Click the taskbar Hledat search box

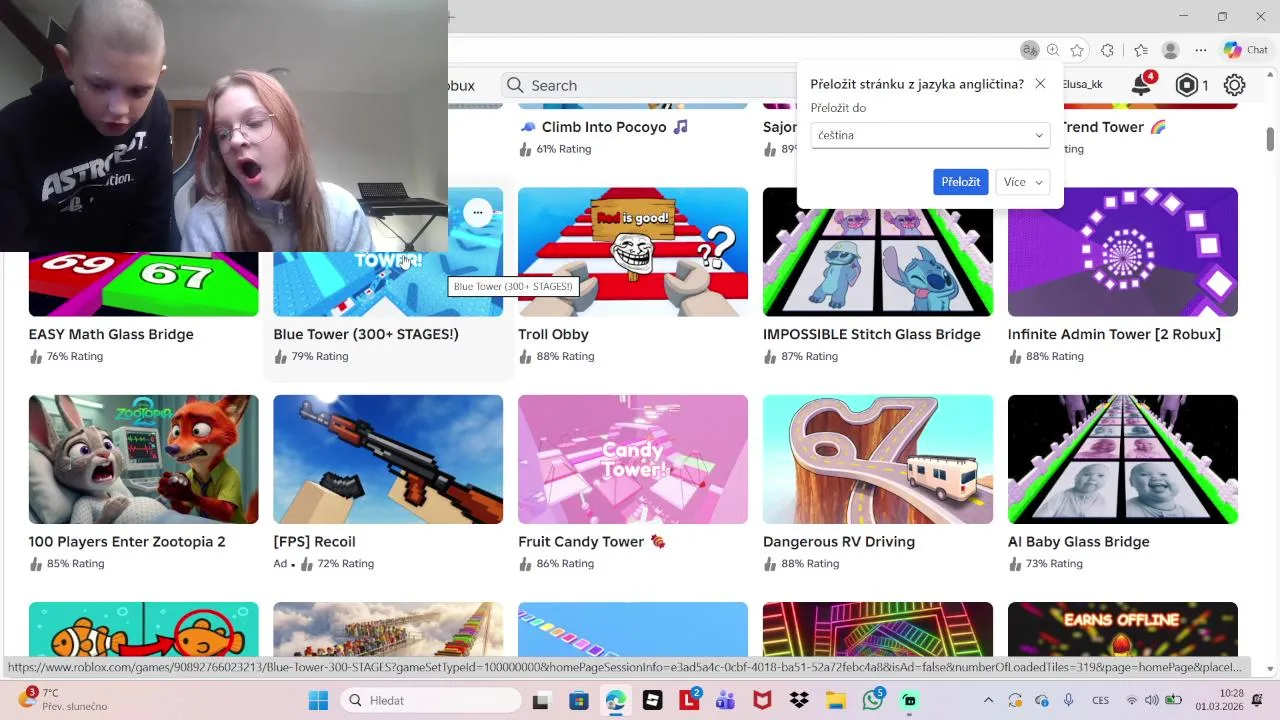(x=430, y=700)
